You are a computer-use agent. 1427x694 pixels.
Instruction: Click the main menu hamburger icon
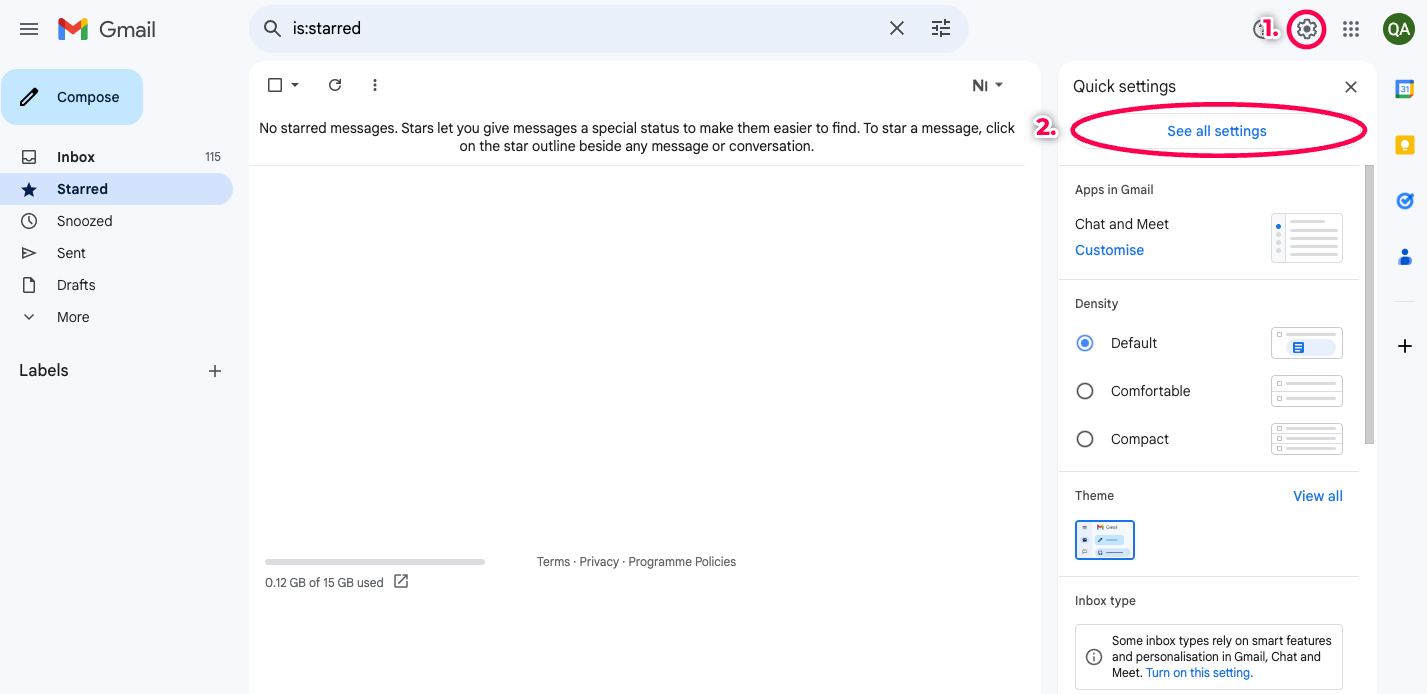coord(29,29)
